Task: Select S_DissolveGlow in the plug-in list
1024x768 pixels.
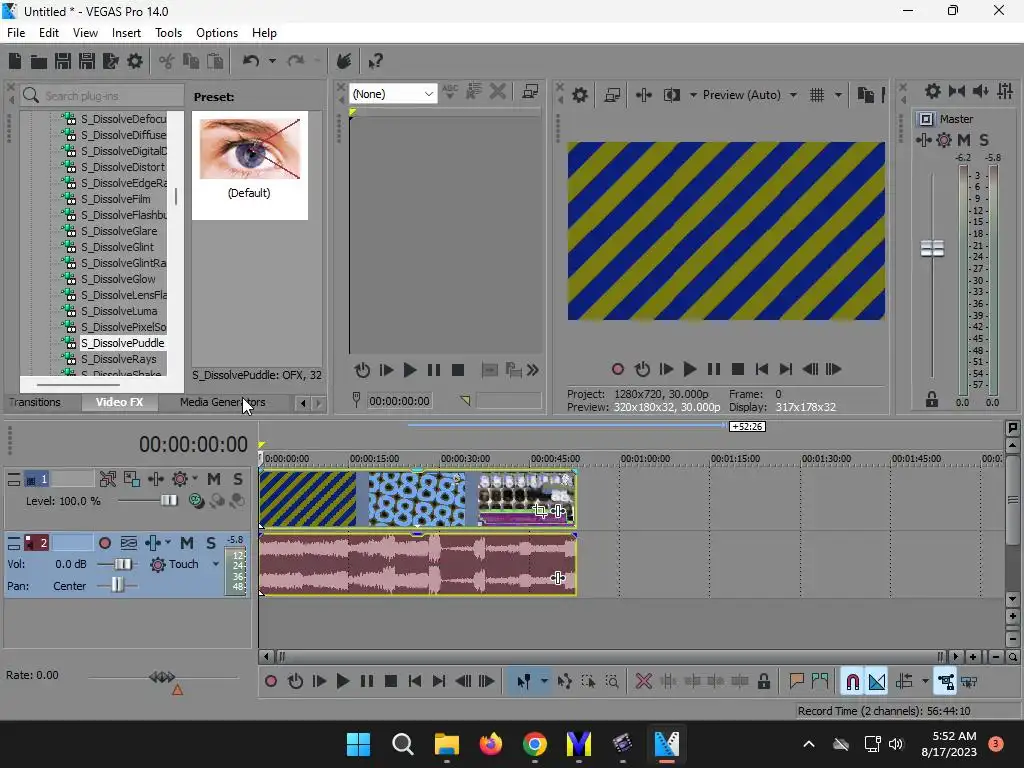Action: pos(118,279)
